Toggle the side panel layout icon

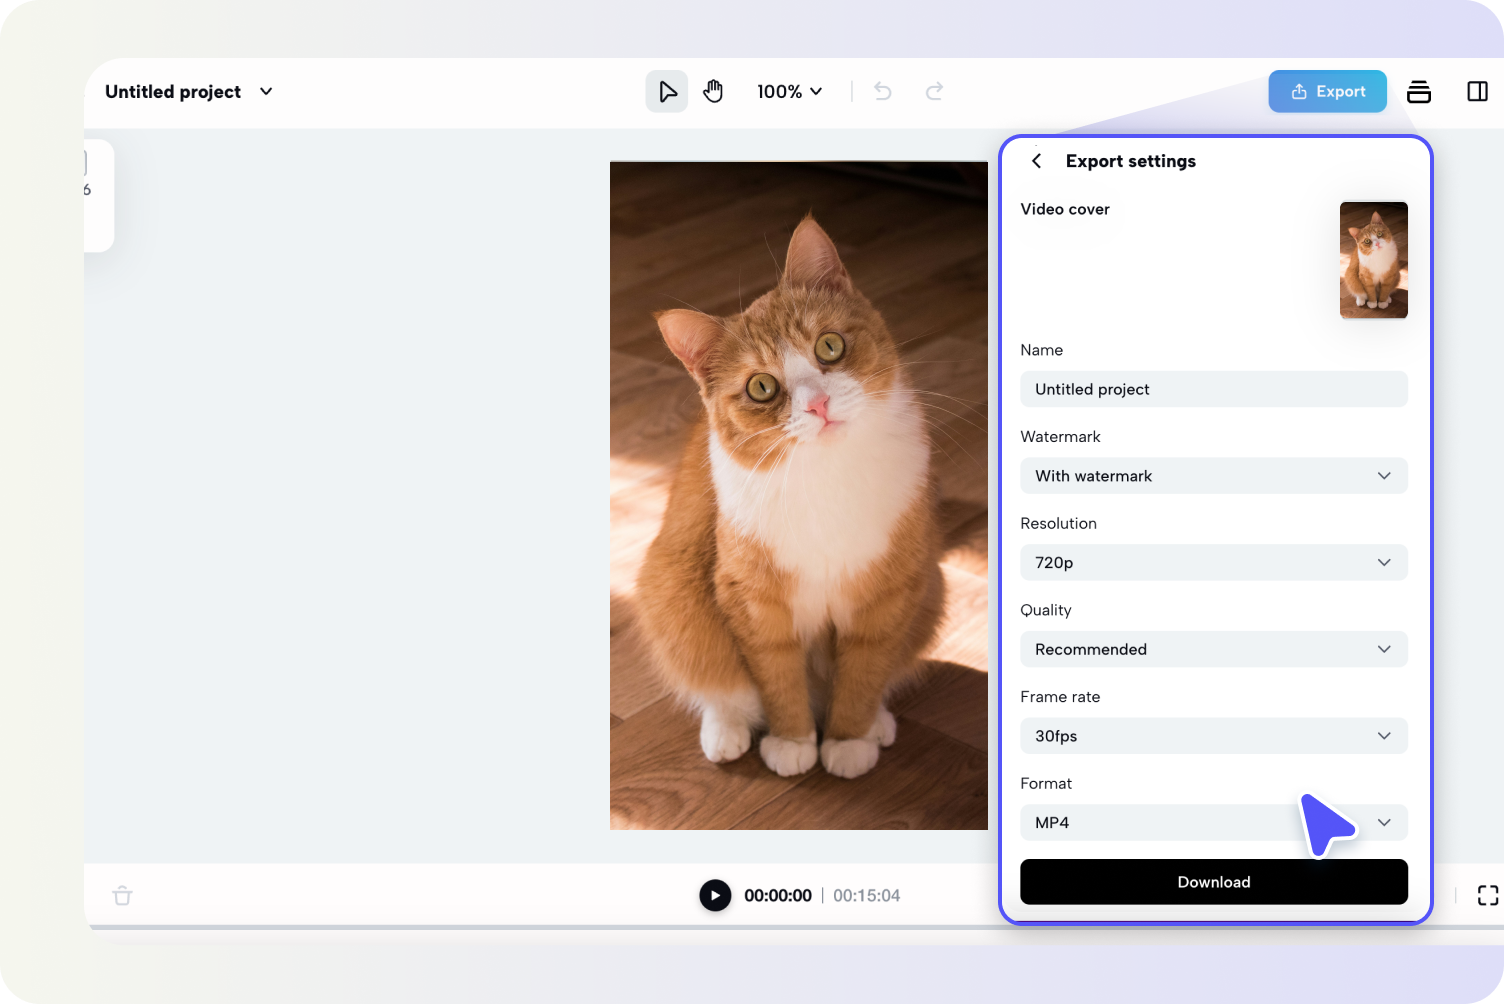click(1477, 91)
